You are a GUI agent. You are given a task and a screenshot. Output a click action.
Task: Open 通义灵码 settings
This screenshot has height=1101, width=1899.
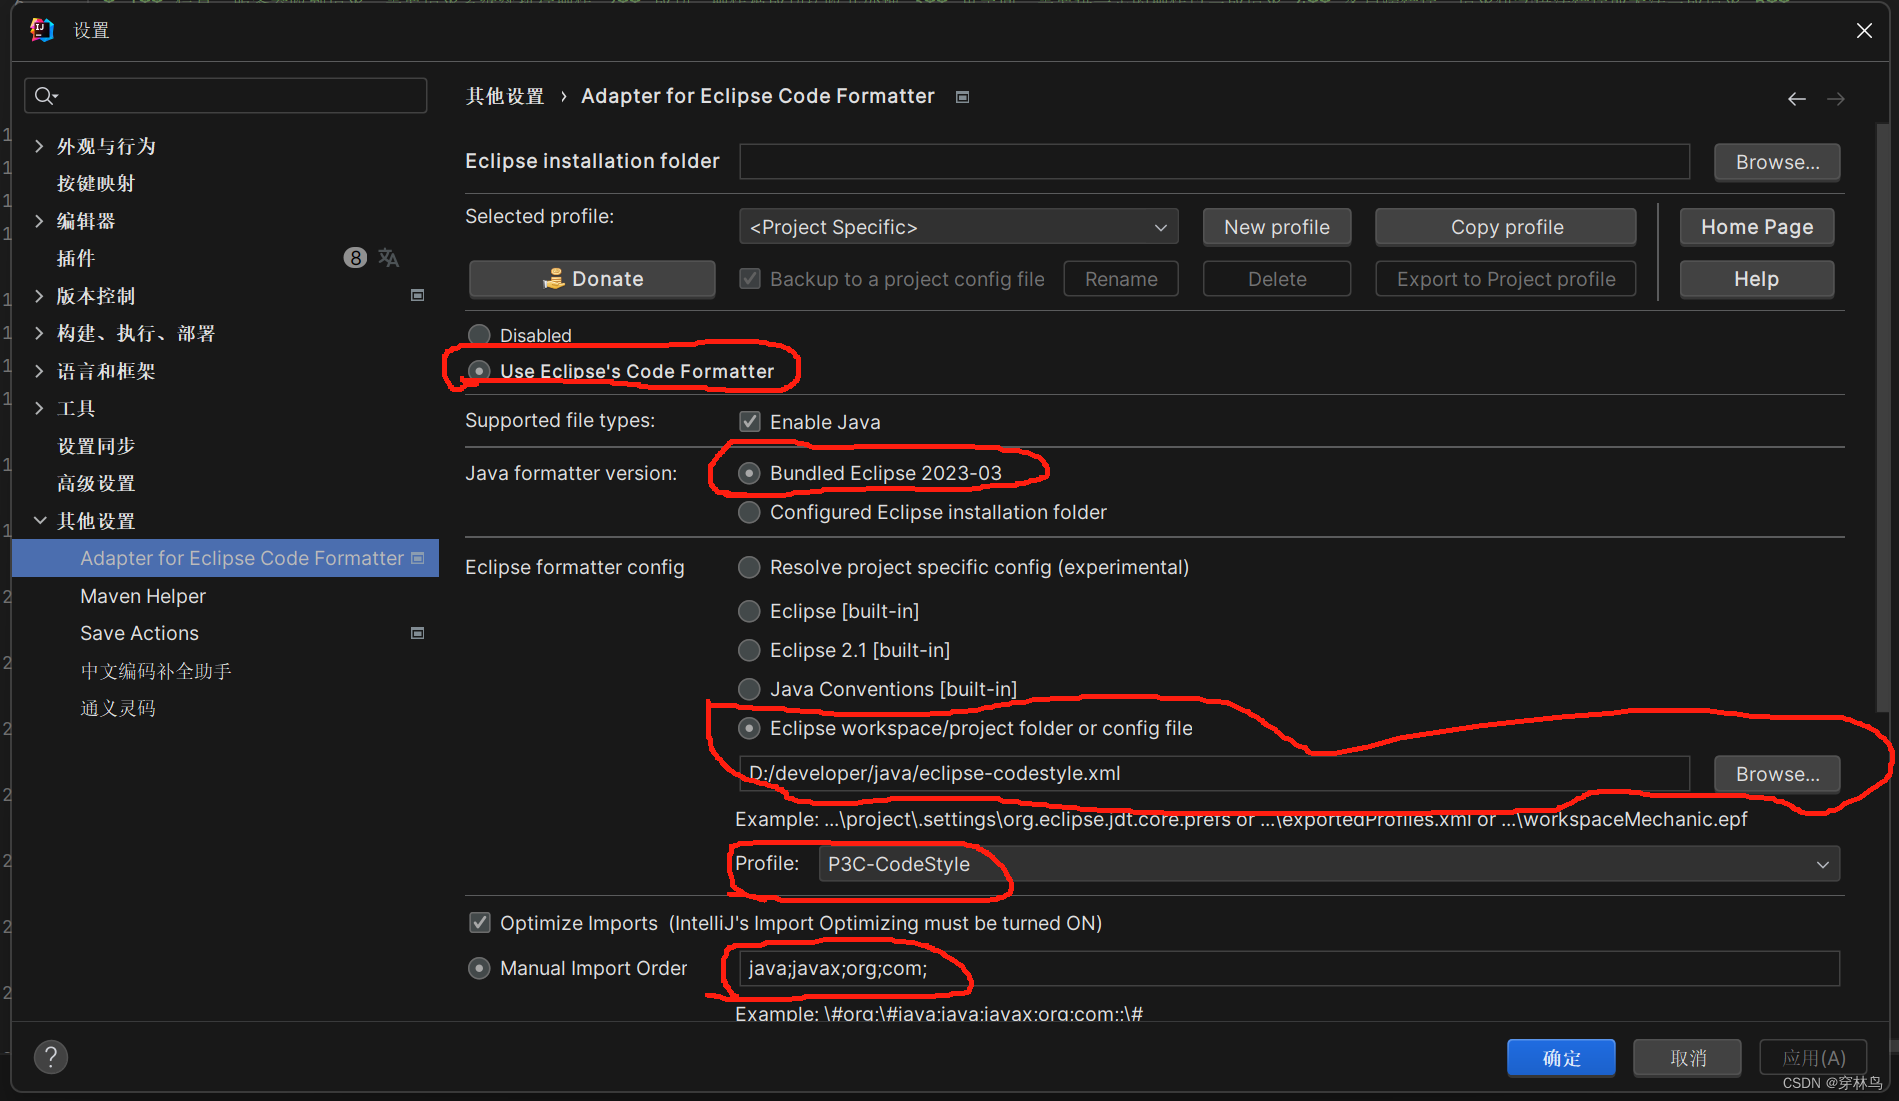[x=118, y=708]
